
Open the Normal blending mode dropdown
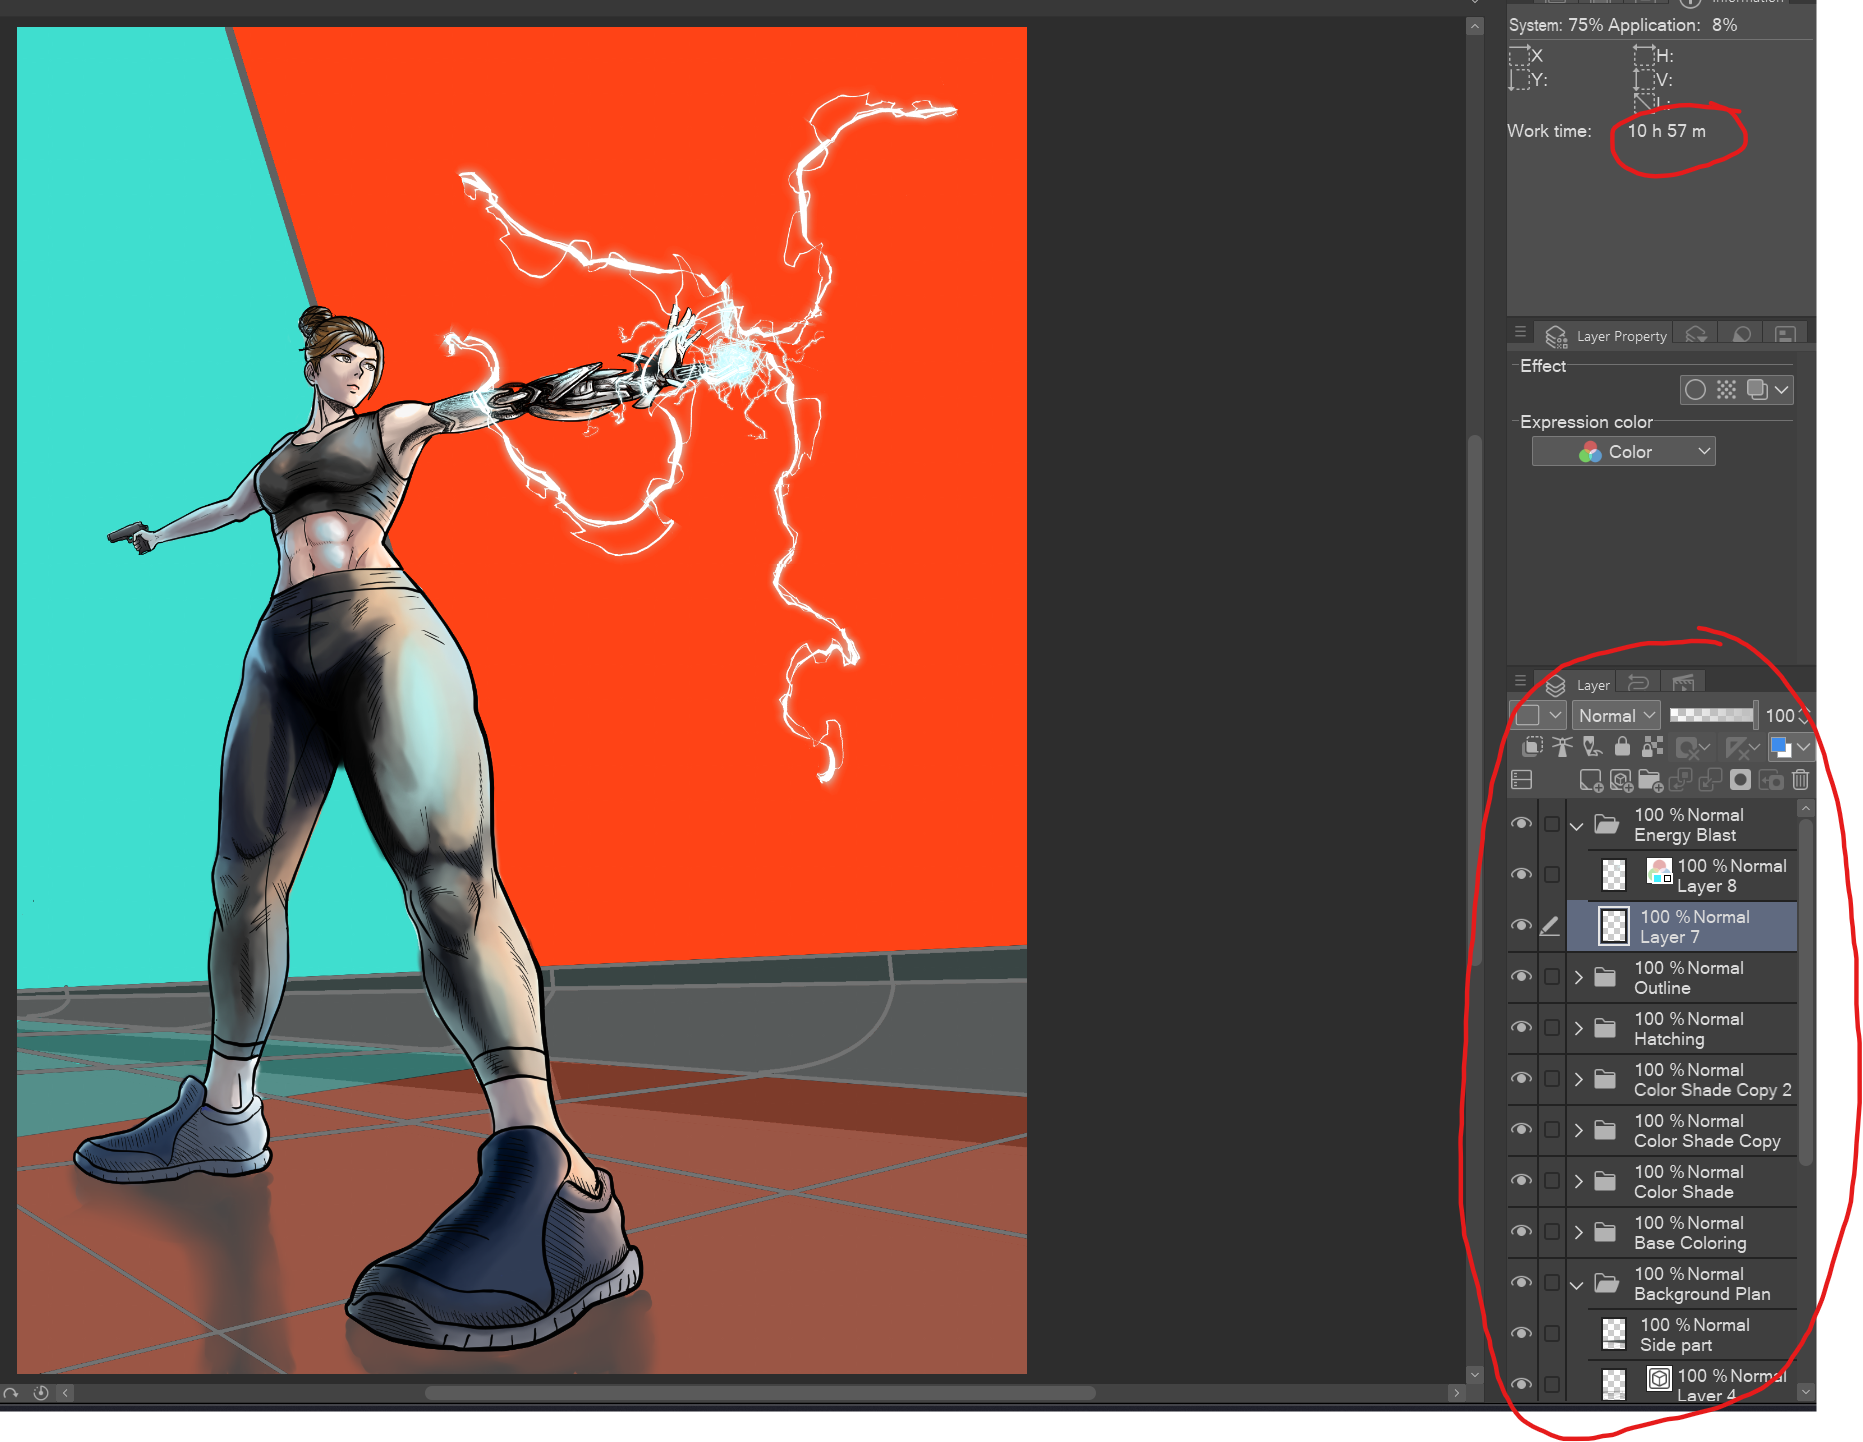1616,716
